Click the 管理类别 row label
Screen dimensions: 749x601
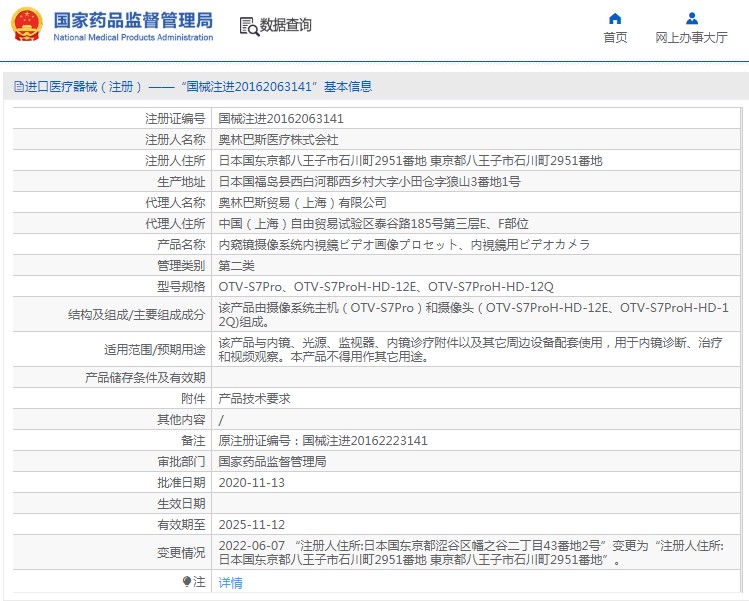182,266
